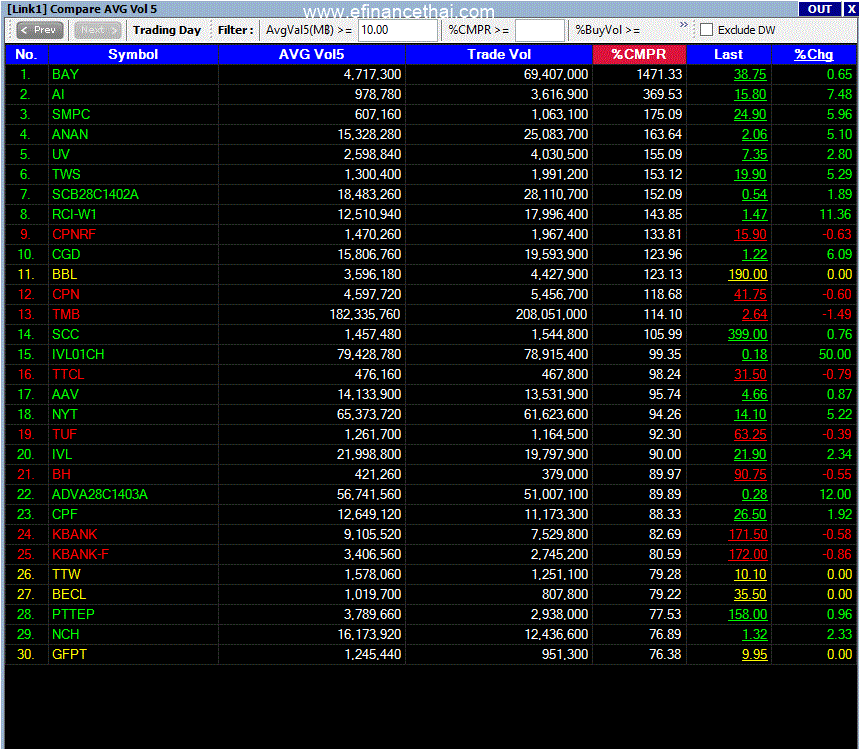The width and height of the screenshot is (859, 749).
Task: Select the TMB symbol
Action: pyautogui.click(x=66, y=315)
